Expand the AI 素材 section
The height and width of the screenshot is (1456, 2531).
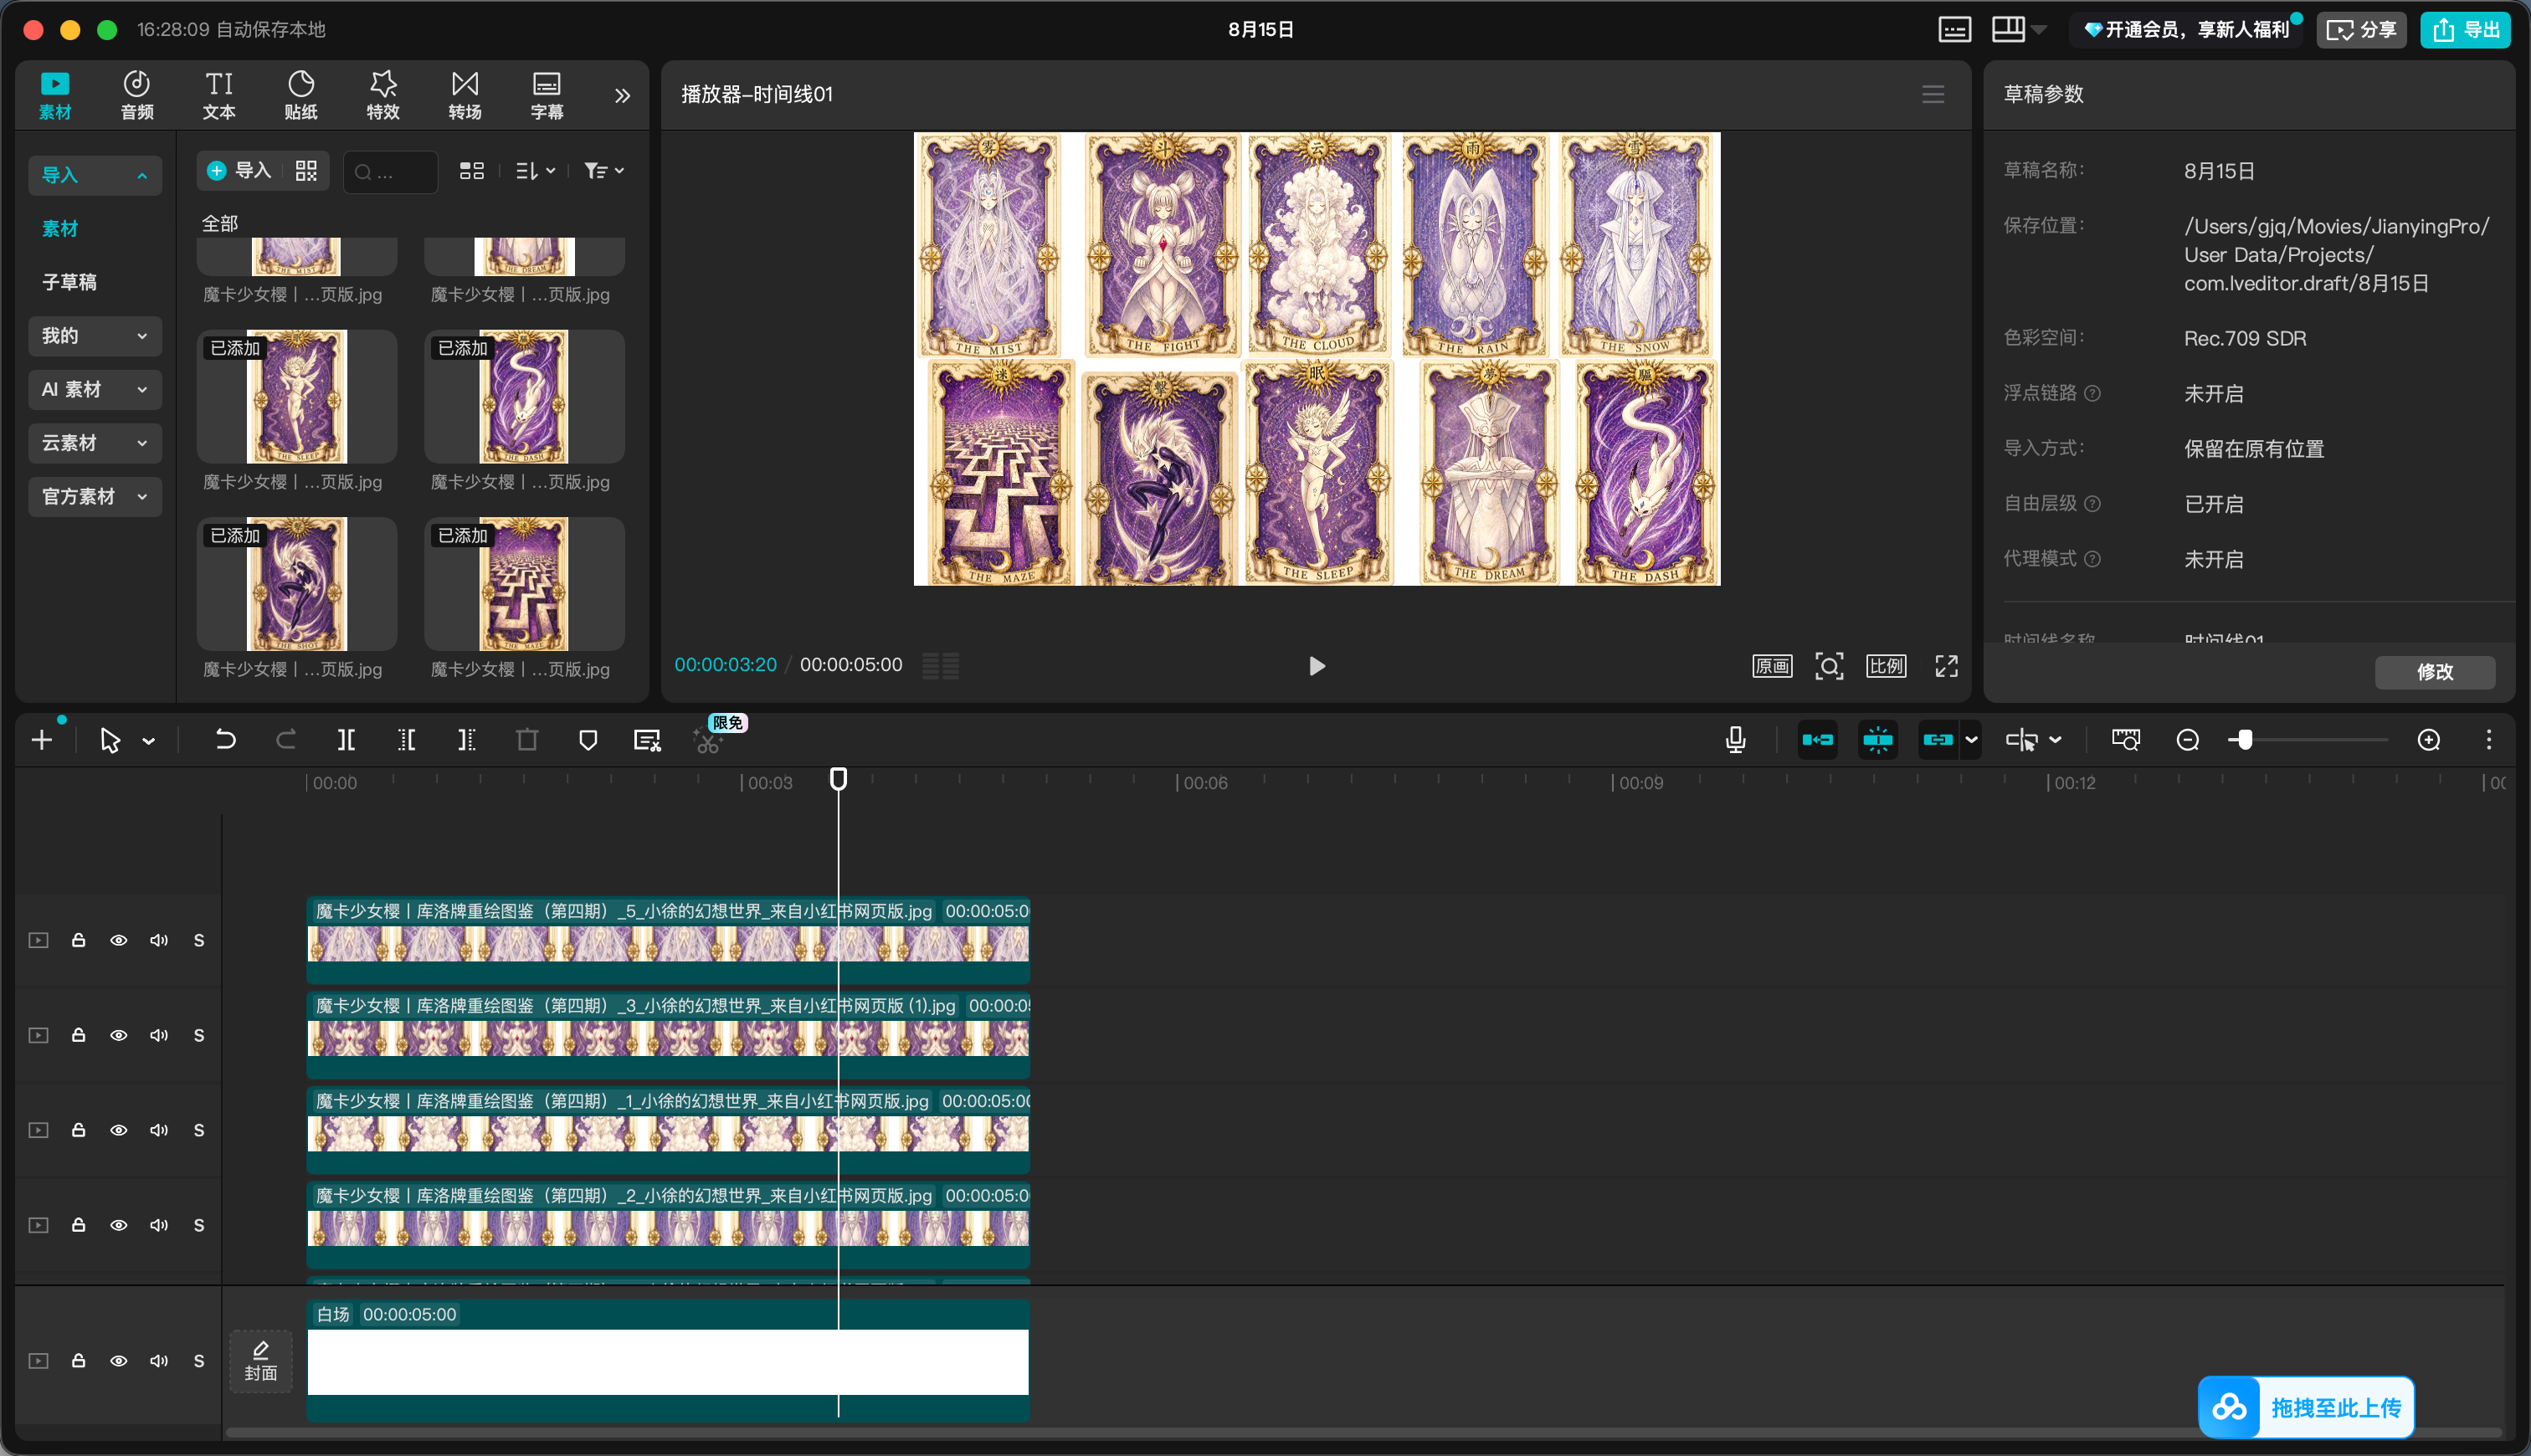click(x=95, y=389)
